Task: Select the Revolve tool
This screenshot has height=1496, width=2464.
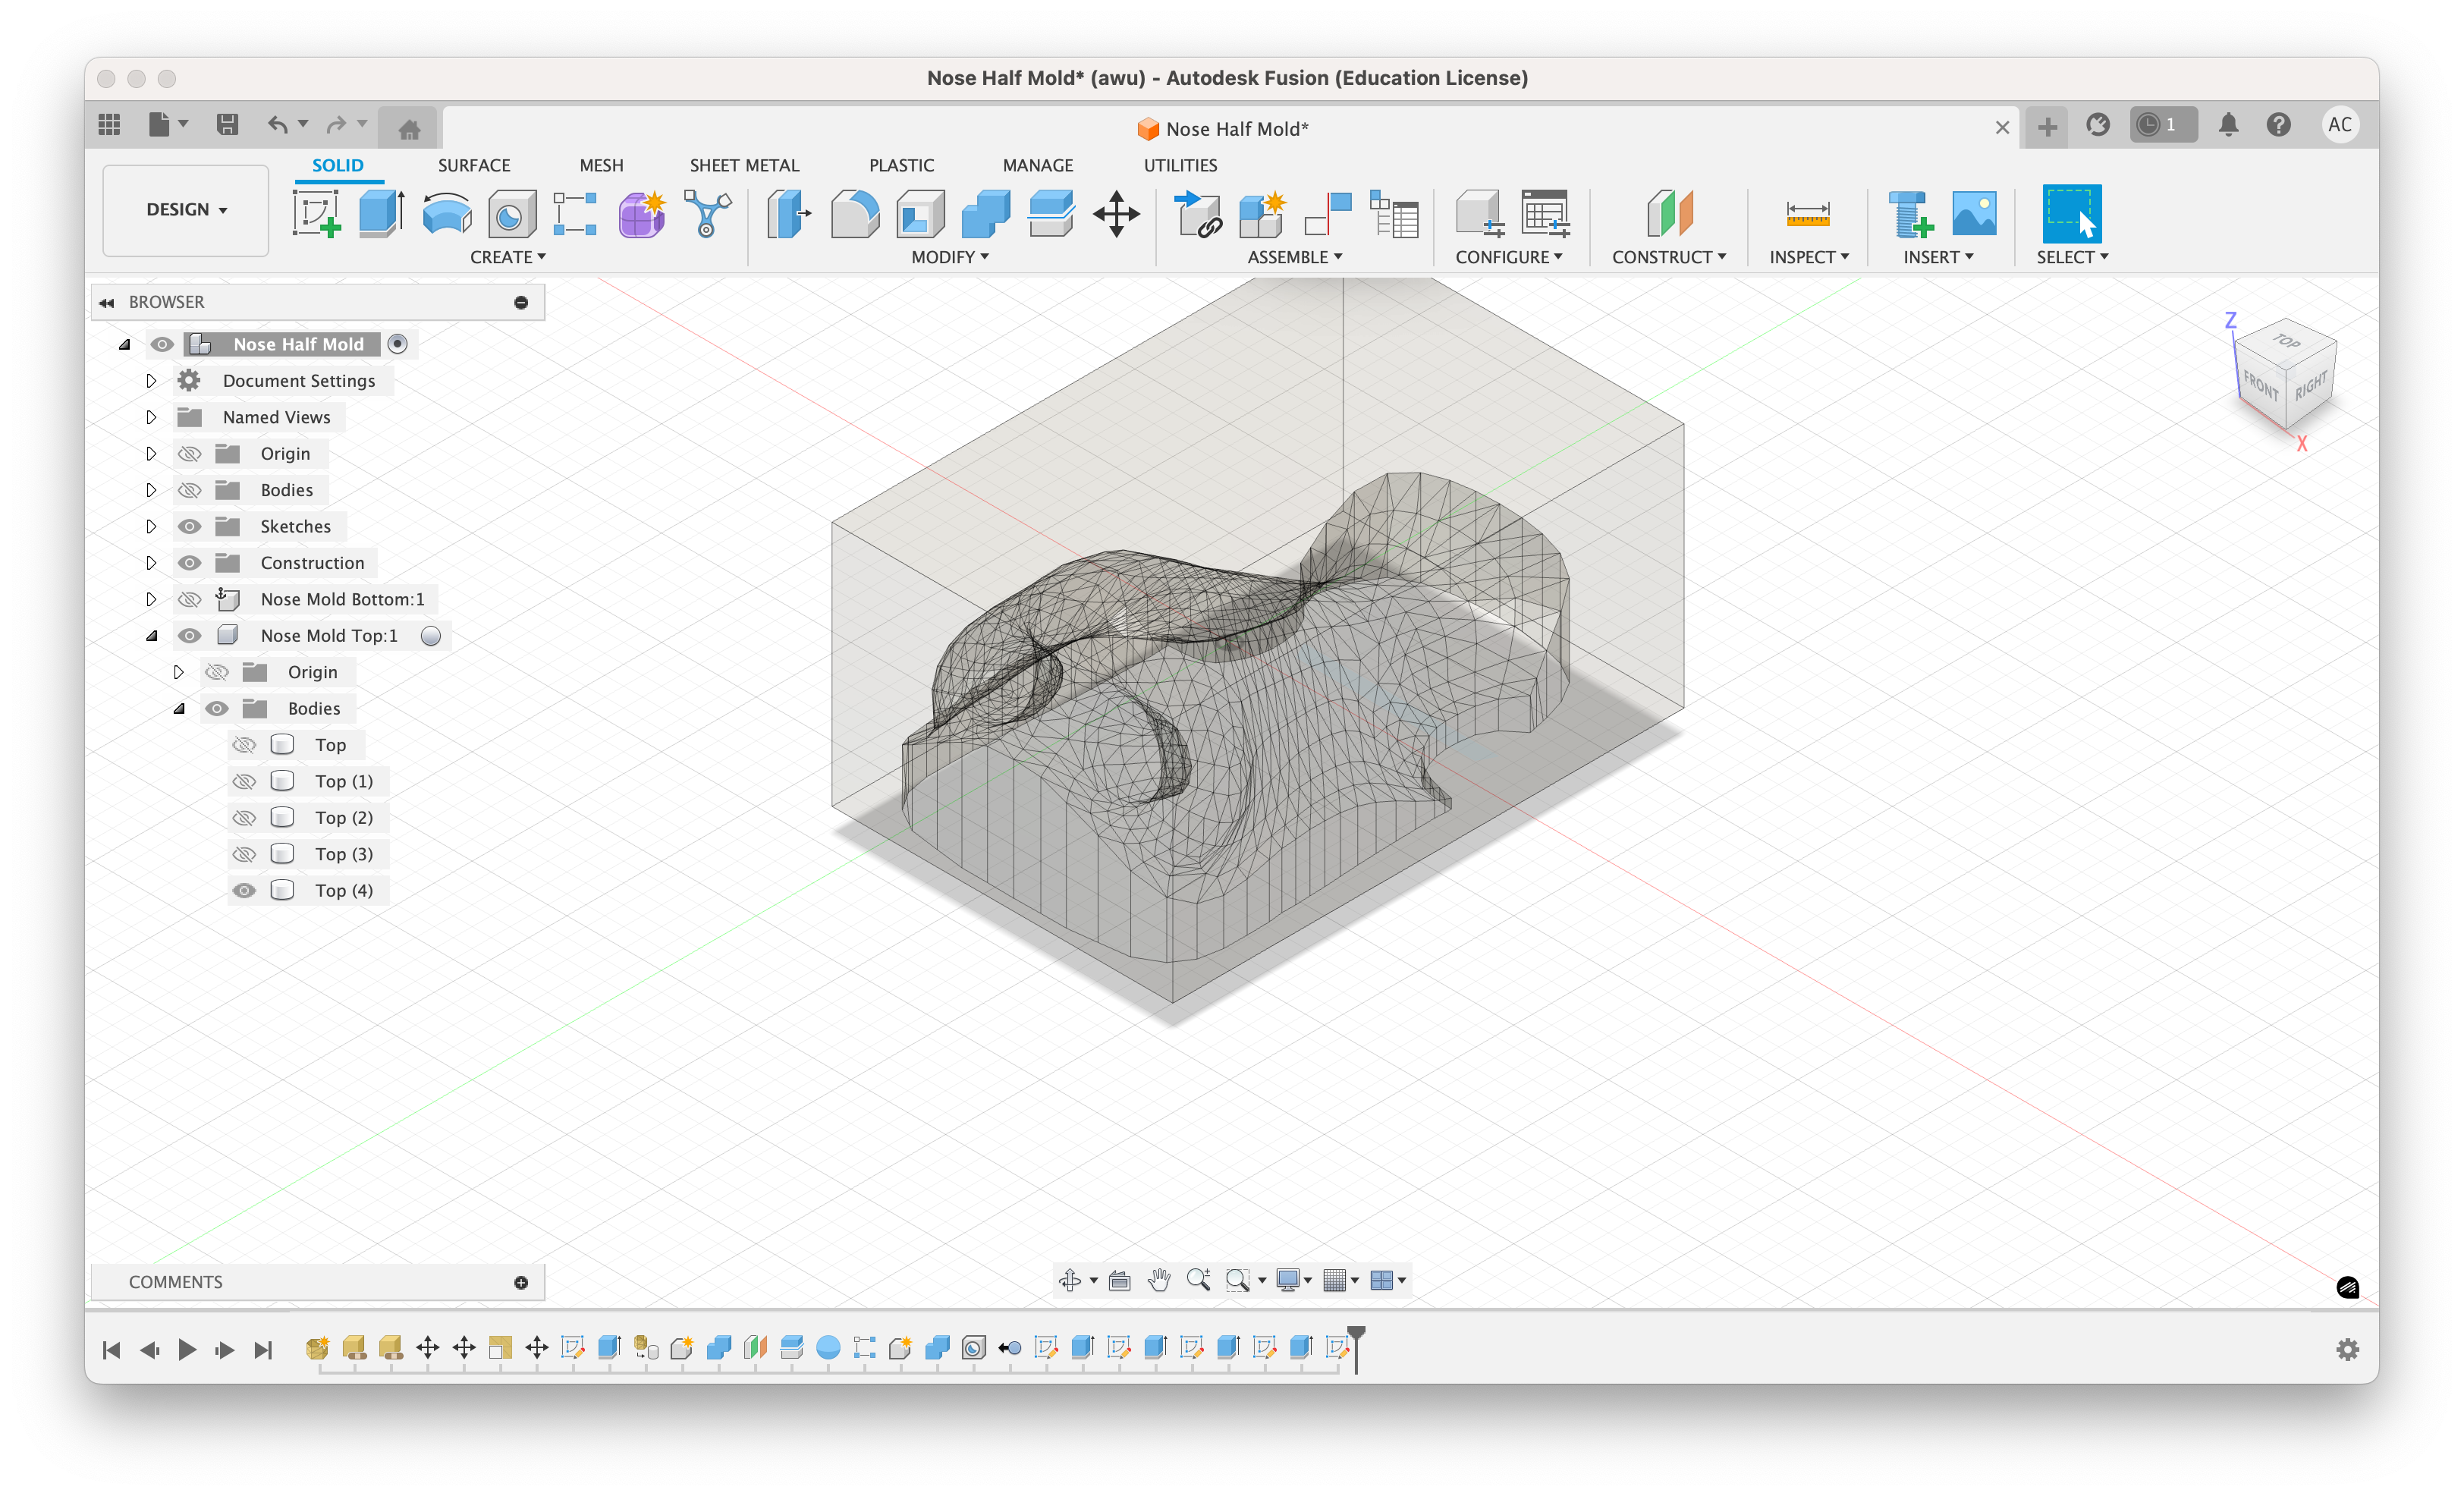Action: (x=446, y=213)
